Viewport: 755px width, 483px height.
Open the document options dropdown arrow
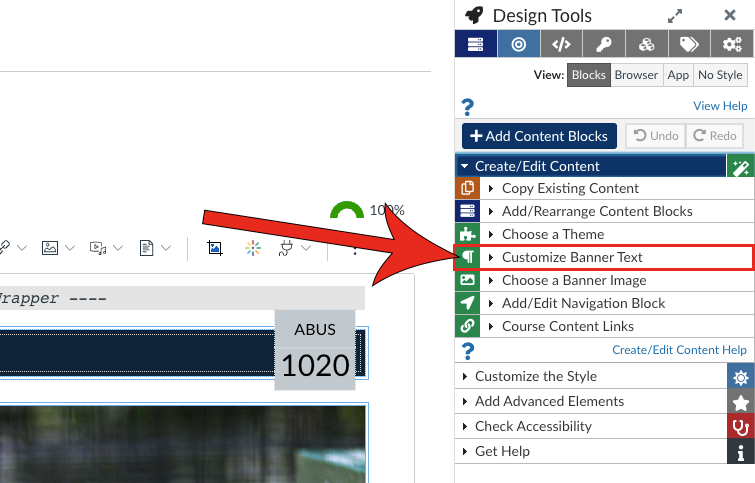(x=166, y=248)
